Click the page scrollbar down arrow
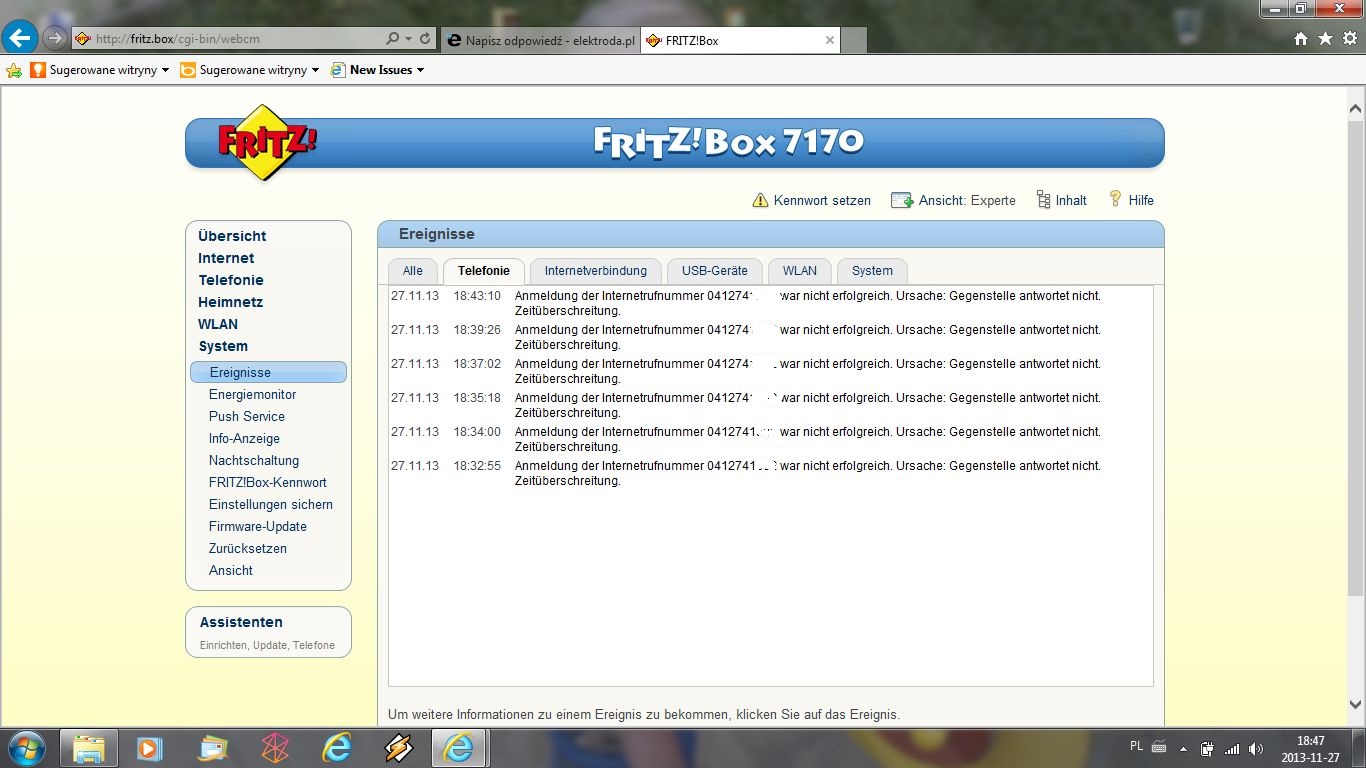Viewport: 1366px width, 768px height. coord(1356,702)
